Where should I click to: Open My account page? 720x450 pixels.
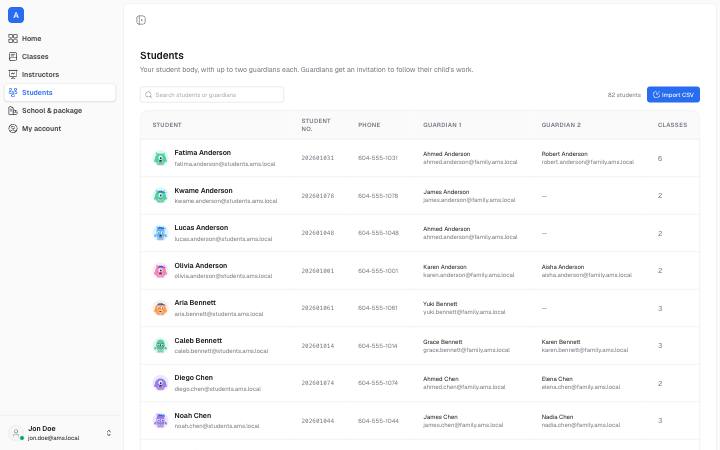pos(60,129)
